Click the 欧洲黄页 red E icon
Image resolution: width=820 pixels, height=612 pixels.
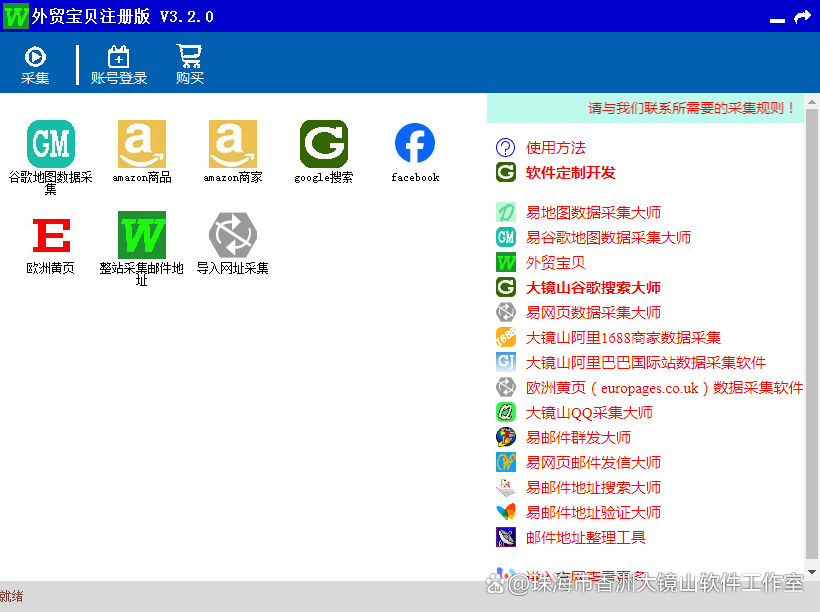pyautogui.click(x=50, y=236)
